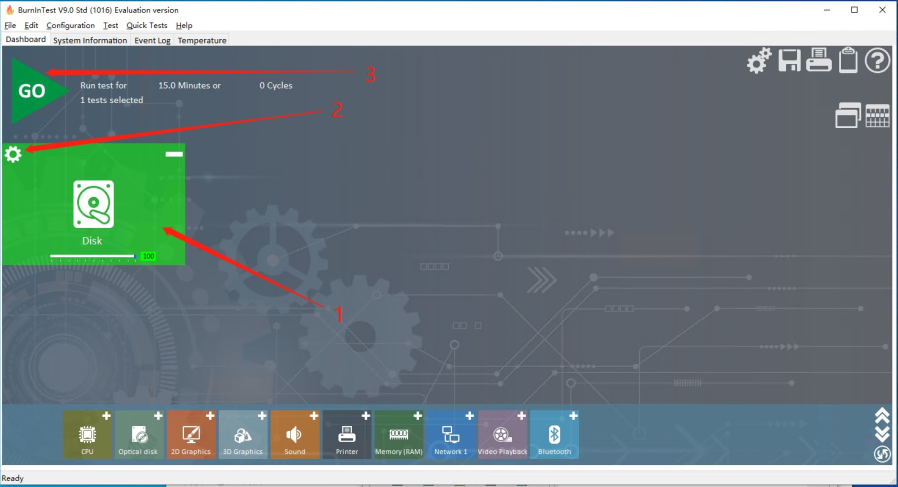Select the Disk test tile icon
898x487 pixels.
click(93, 205)
